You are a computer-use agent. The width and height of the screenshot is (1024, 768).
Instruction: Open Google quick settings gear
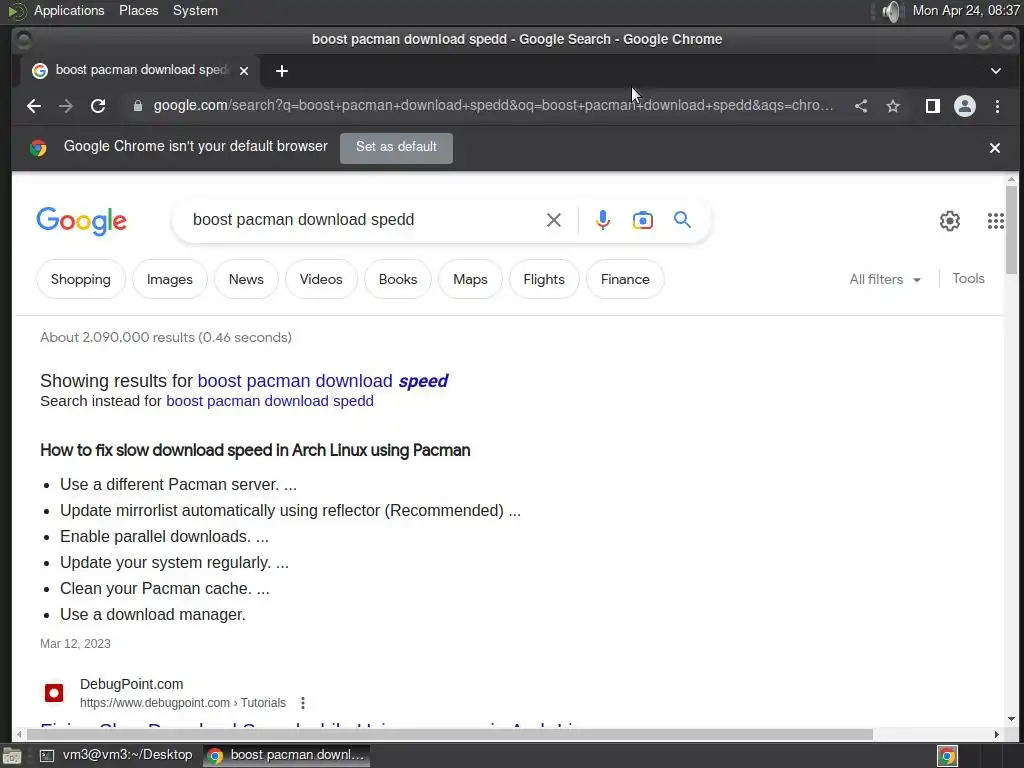coord(950,221)
